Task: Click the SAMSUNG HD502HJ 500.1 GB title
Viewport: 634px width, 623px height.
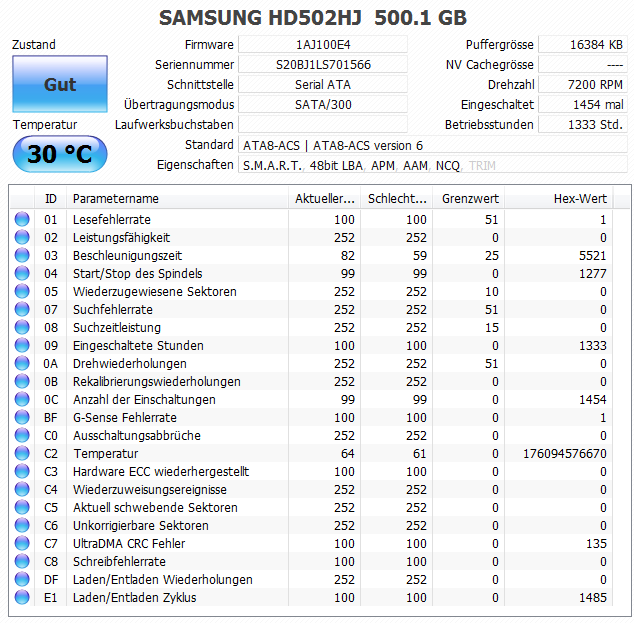Action: click(313, 18)
